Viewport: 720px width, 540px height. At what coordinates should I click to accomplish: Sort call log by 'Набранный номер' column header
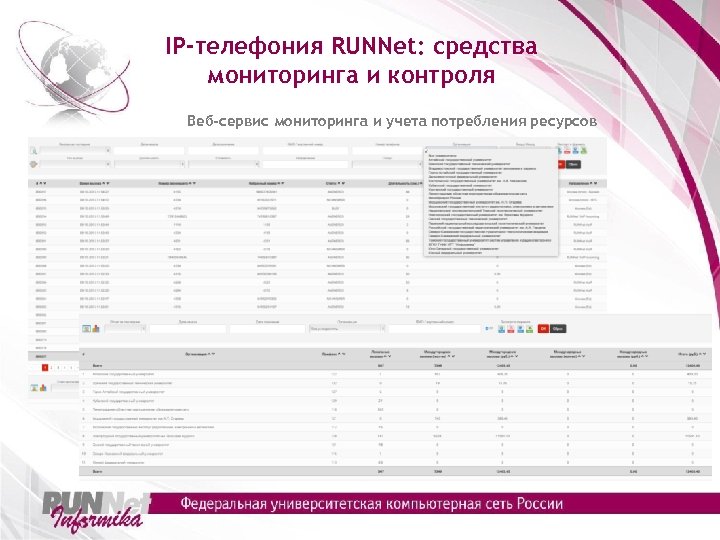point(266,184)
